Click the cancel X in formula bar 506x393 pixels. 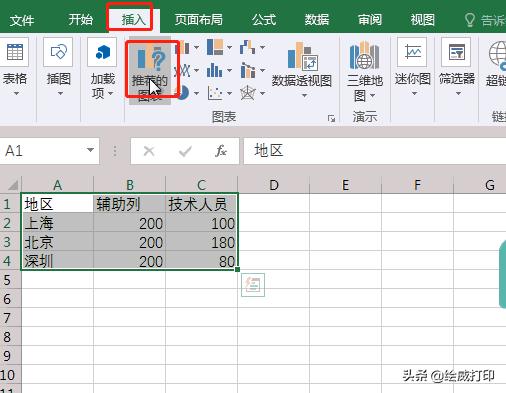click(x=149, y=151)
